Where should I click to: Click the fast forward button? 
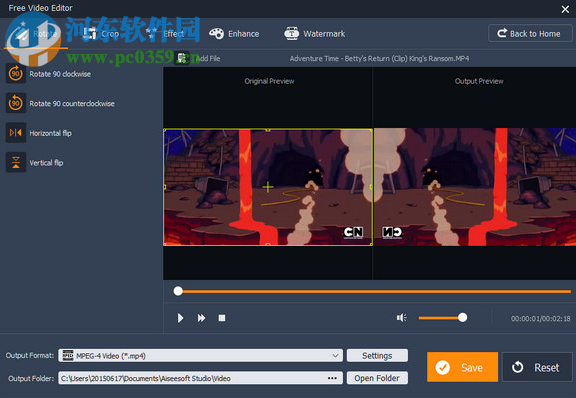201,318
